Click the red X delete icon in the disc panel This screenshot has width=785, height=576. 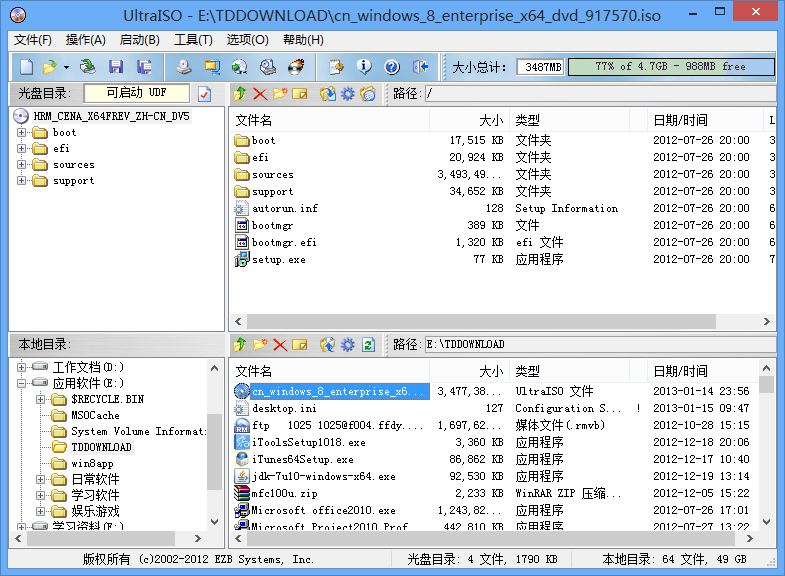click(260, 94)
